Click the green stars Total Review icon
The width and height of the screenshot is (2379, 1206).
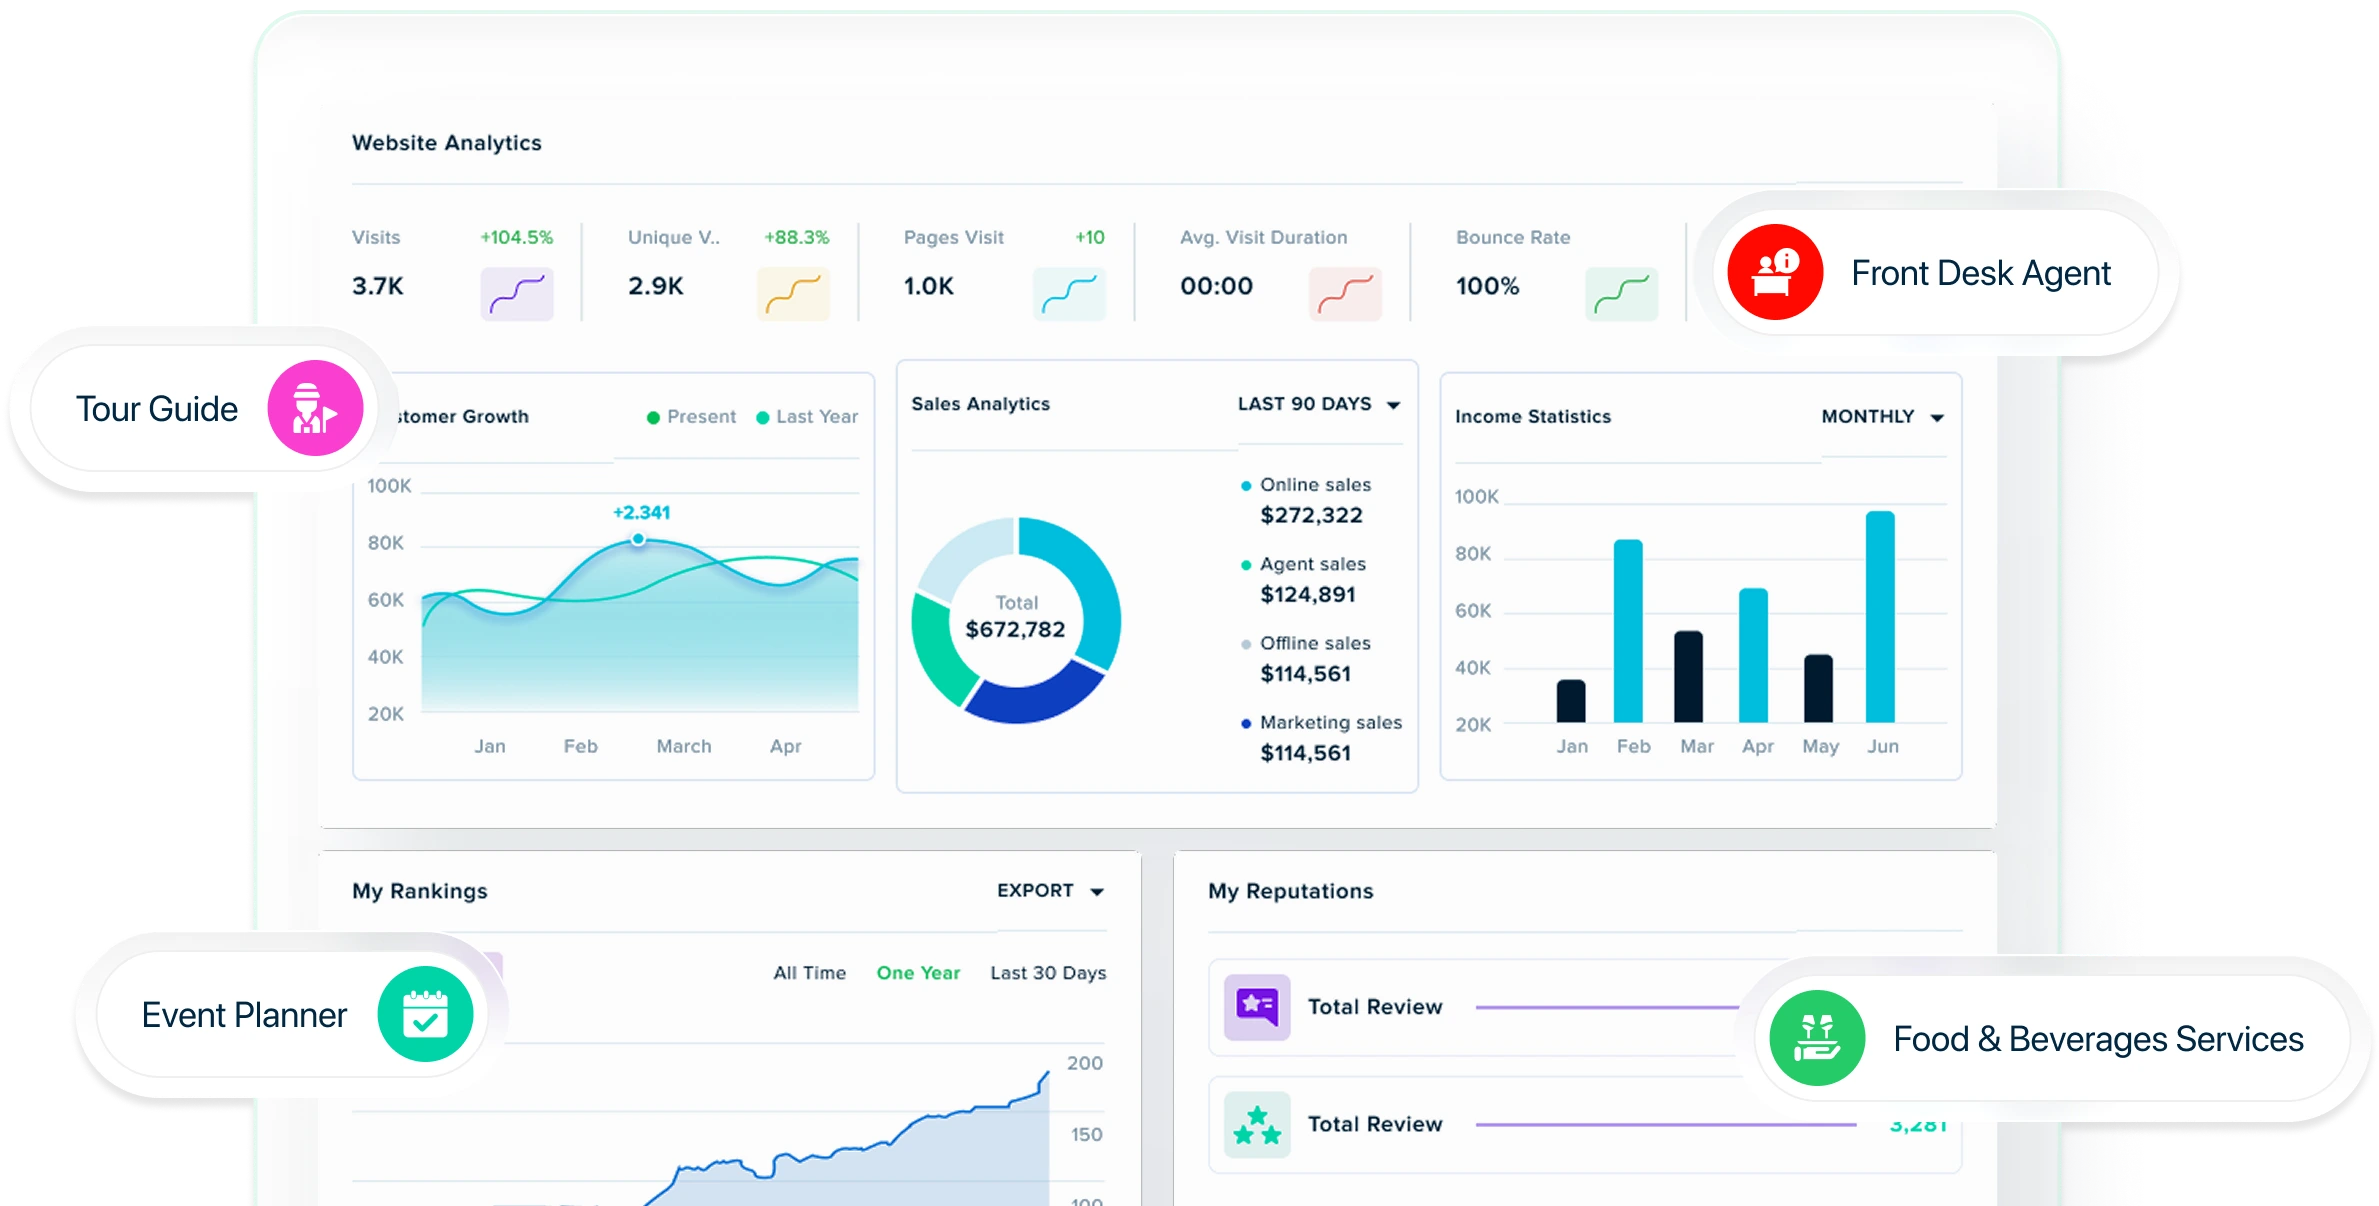tap(1257, 1124)
